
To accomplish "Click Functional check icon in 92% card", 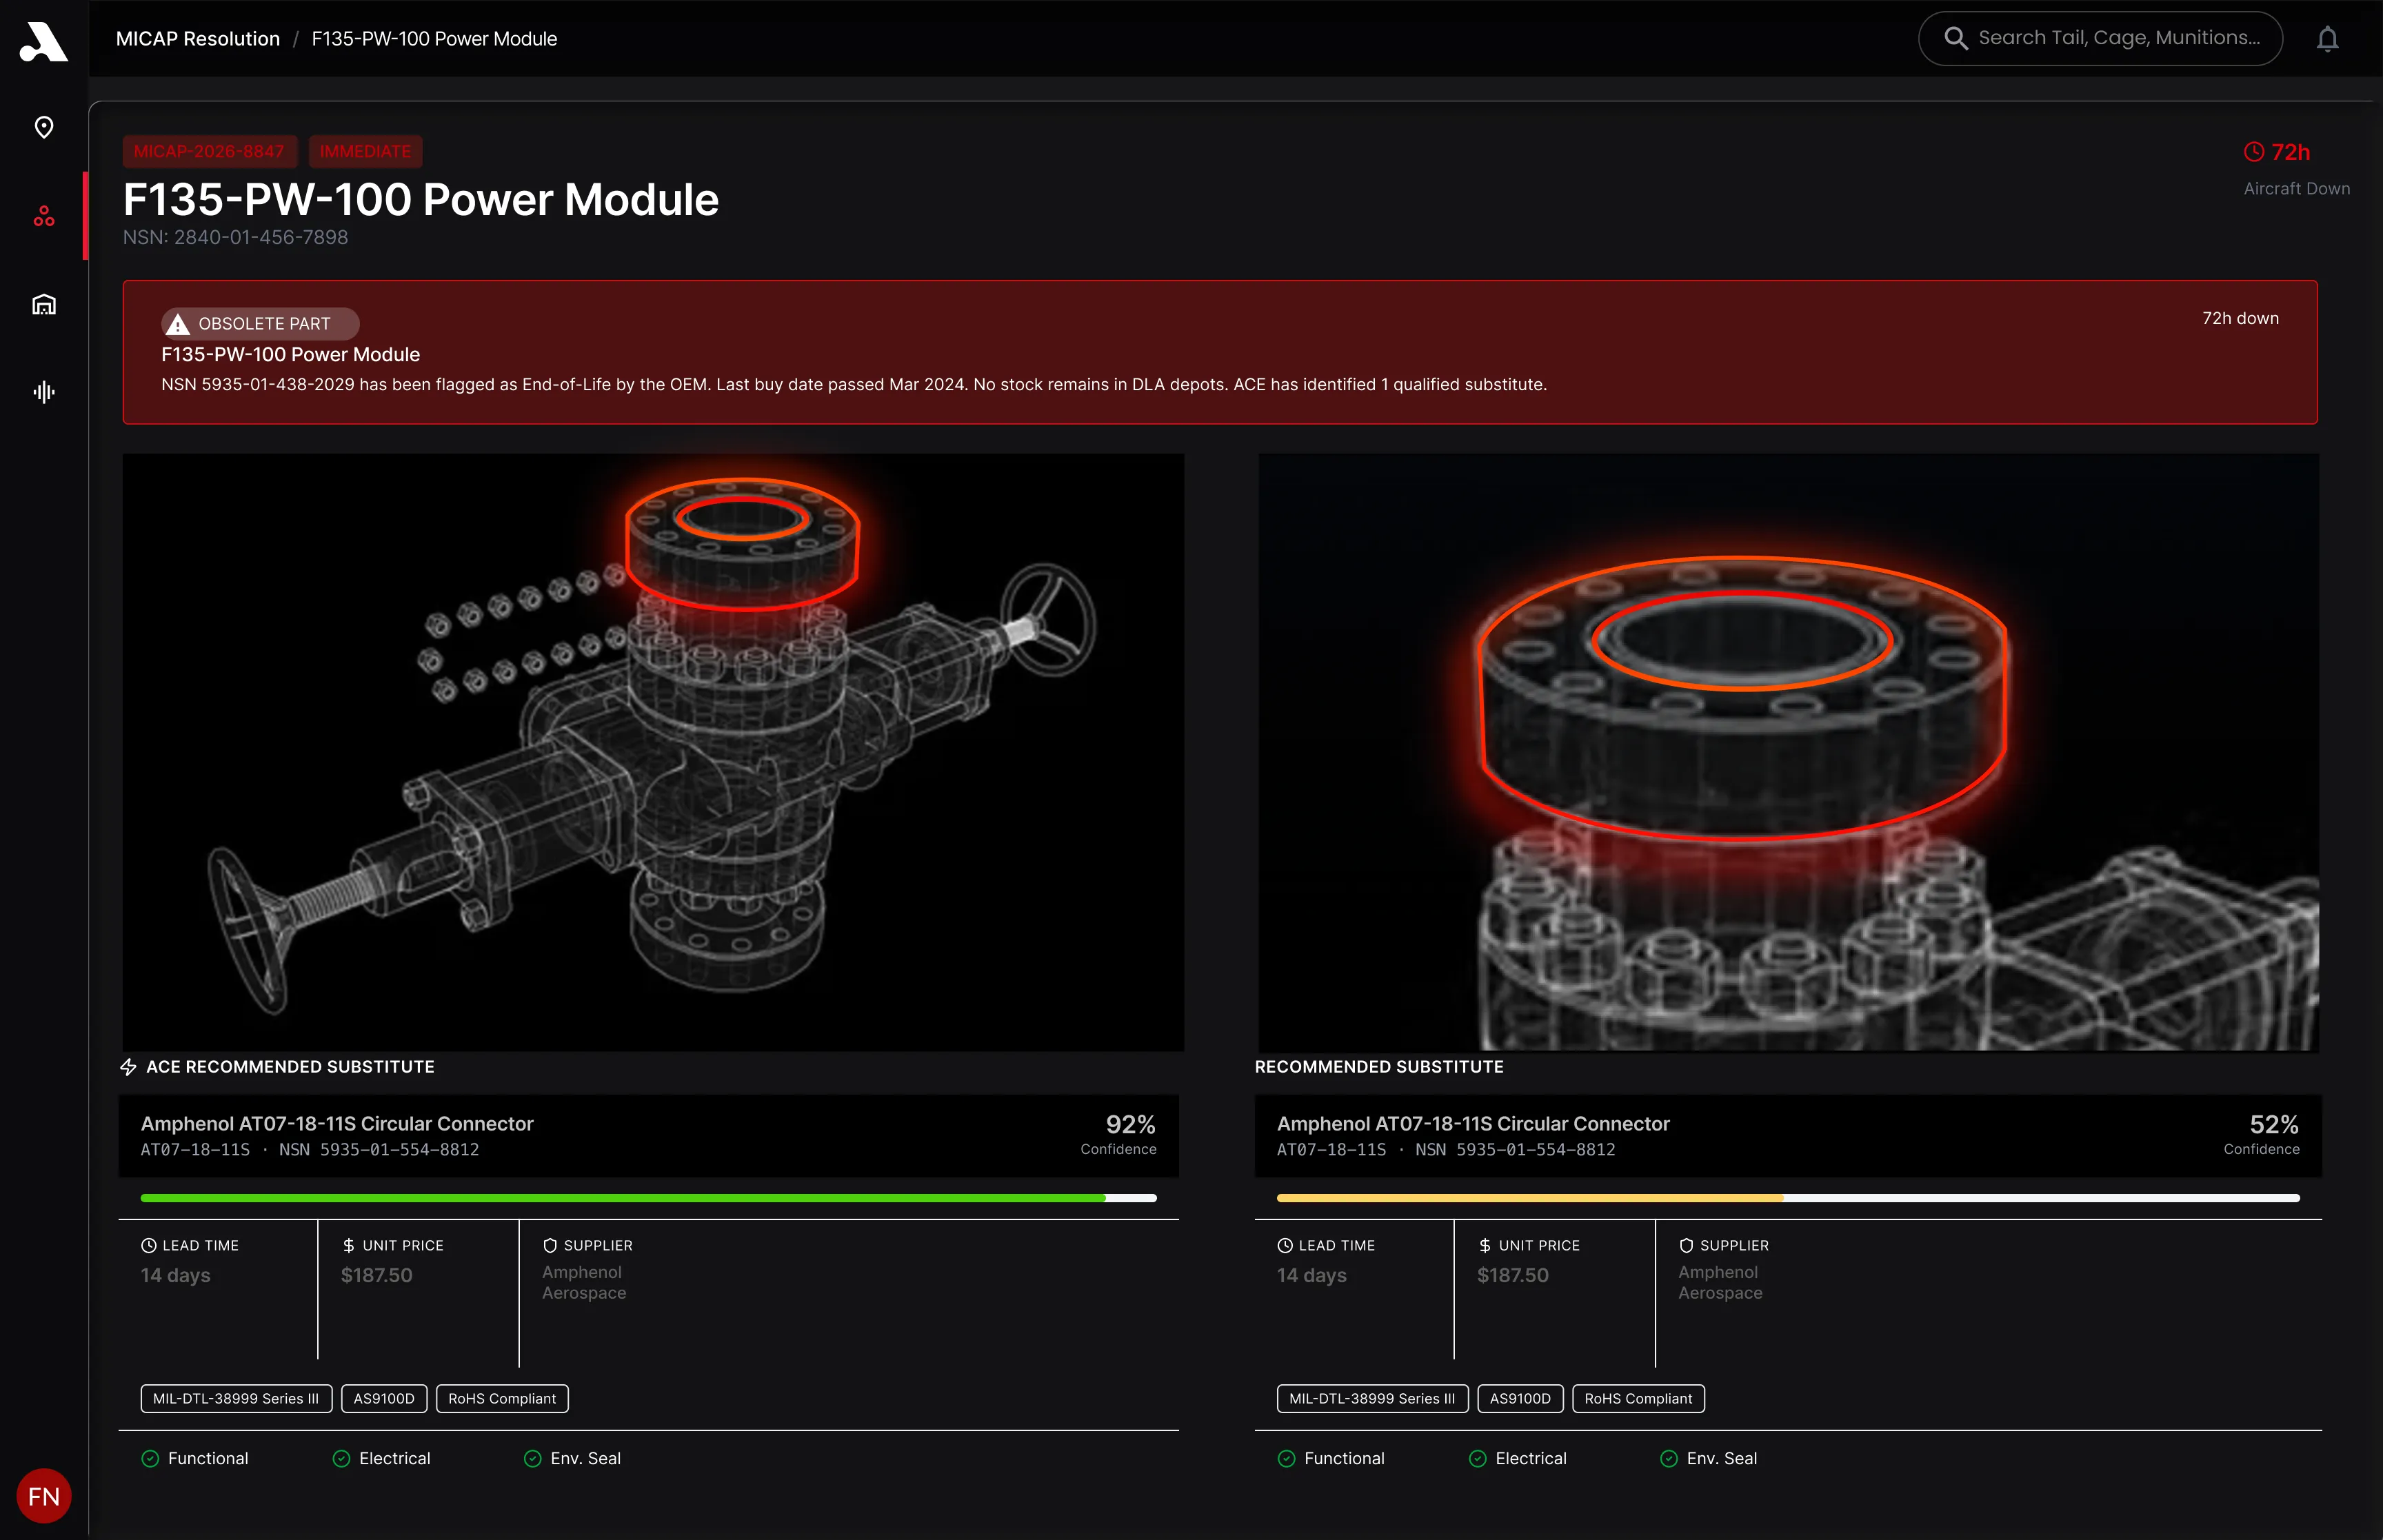I will 150,1459.
